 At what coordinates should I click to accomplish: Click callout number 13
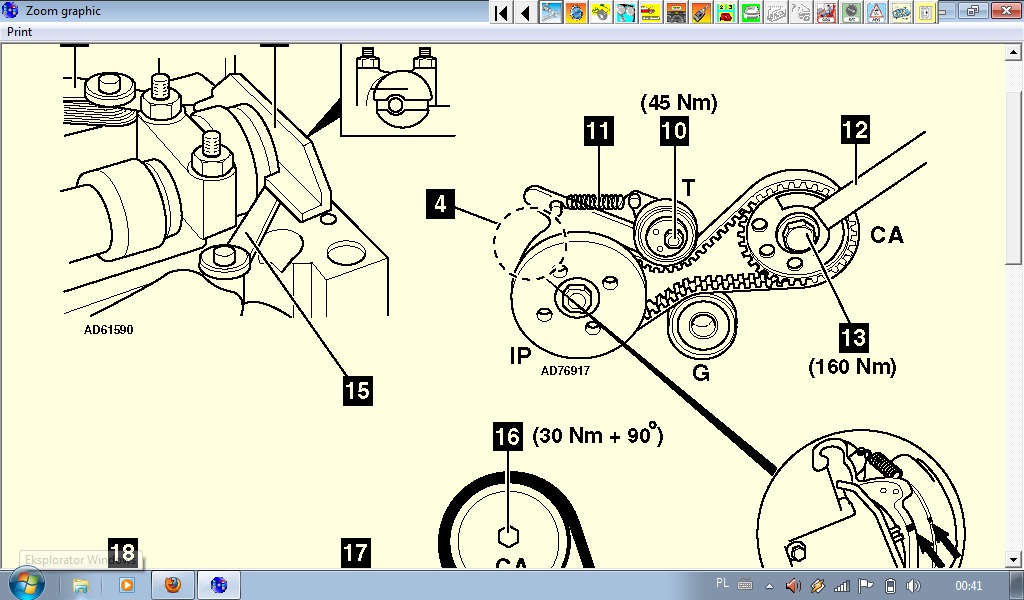click(854, 338)
